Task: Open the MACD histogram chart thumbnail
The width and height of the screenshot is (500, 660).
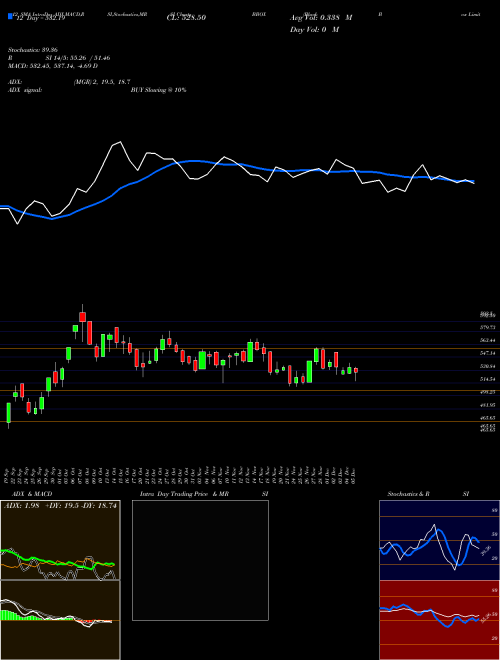Action: click(x=60, y=620)
